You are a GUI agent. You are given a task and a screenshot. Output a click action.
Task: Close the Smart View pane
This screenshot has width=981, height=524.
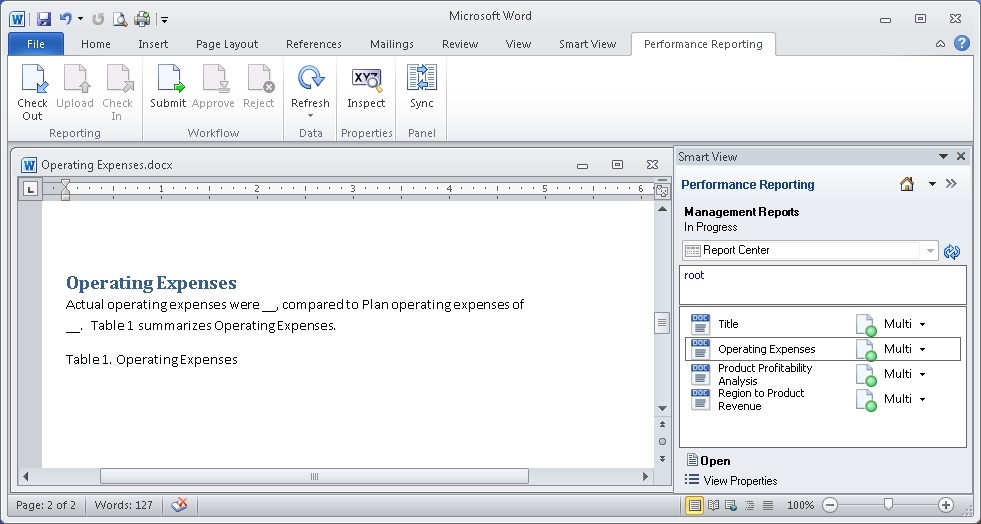961,156
